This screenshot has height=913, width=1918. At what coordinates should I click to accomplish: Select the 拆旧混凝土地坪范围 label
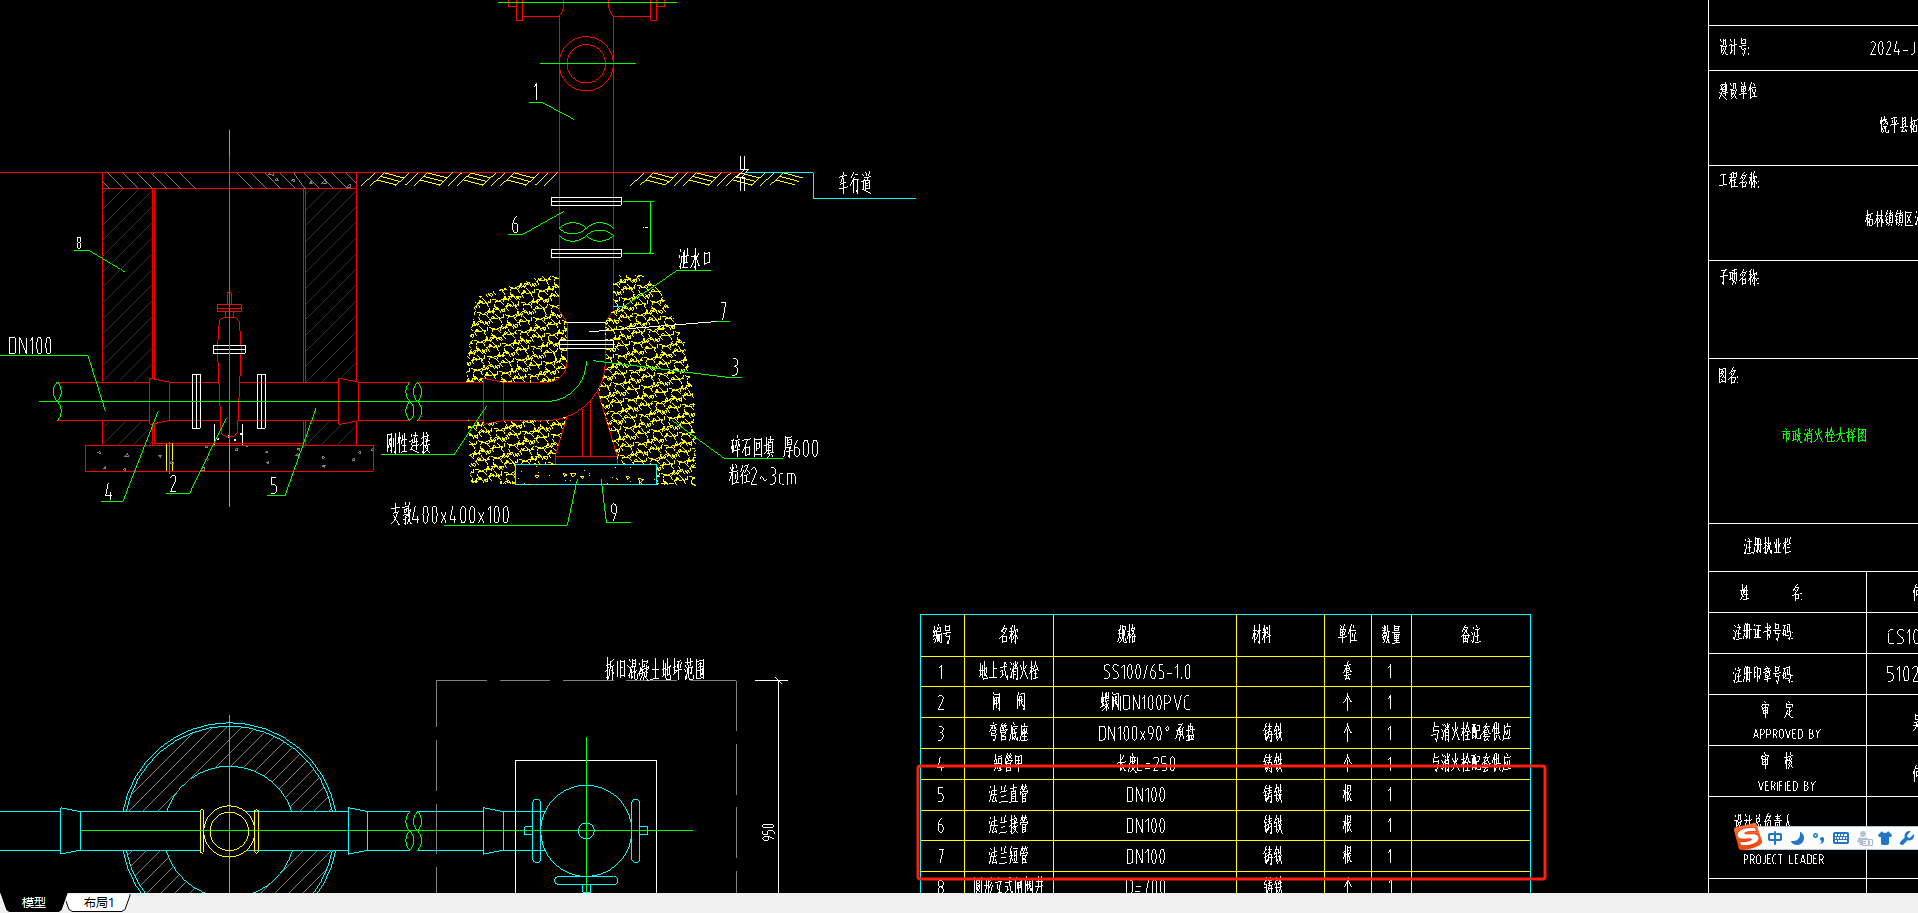click(x=655, y=669)
